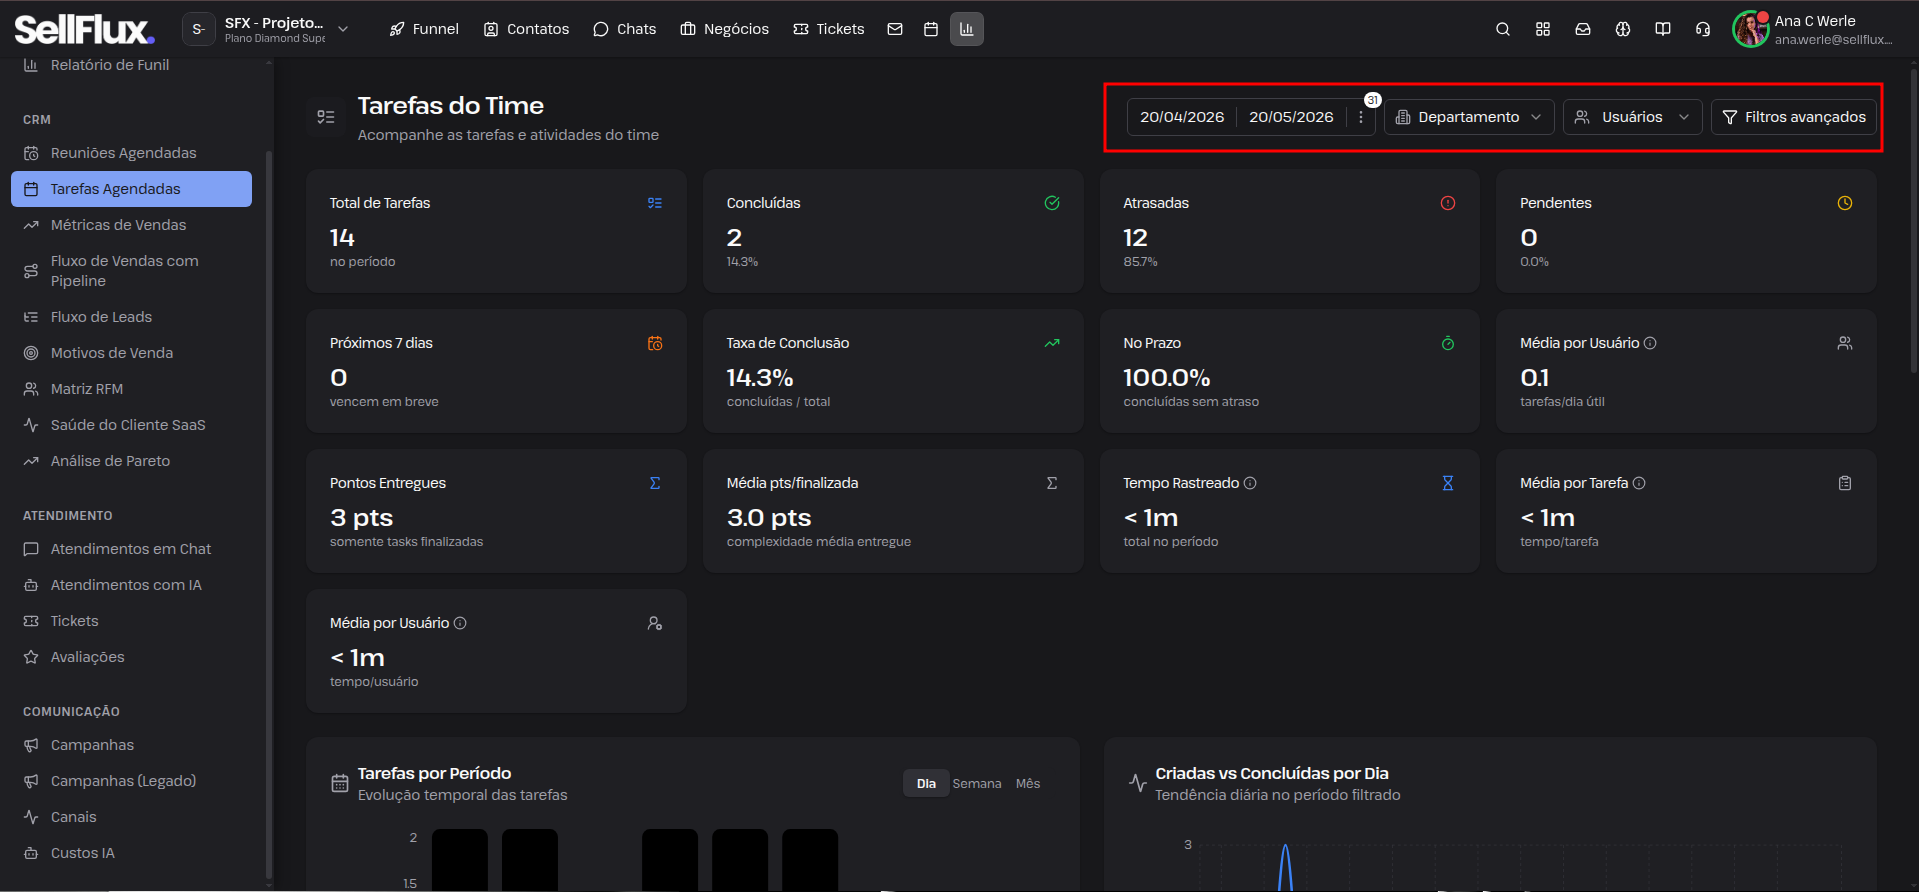The image size is (1919, 892).
Task: Click the three-dot date options button
Action: (1361, 117)
